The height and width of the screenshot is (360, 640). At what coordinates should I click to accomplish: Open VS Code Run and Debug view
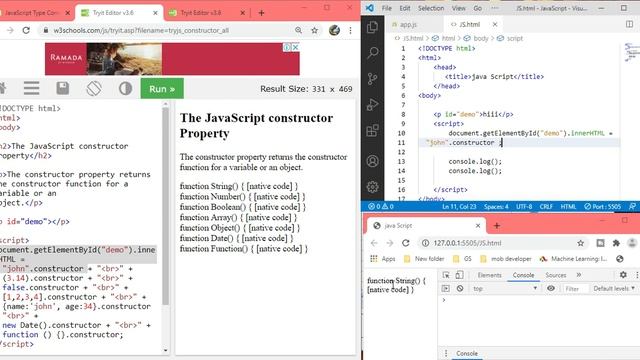pos(372,104)
